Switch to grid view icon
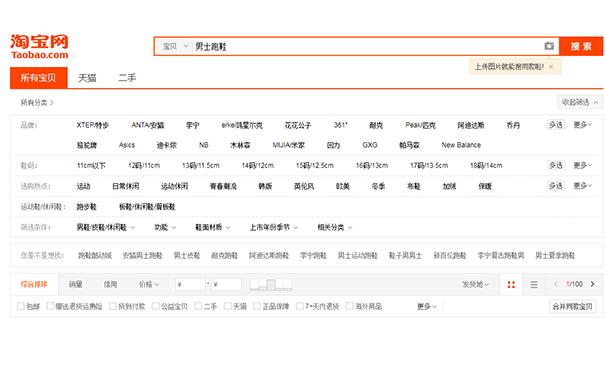The width and height of the screenshot is (605, 375). pyautogui.click(x=511, y=285)
